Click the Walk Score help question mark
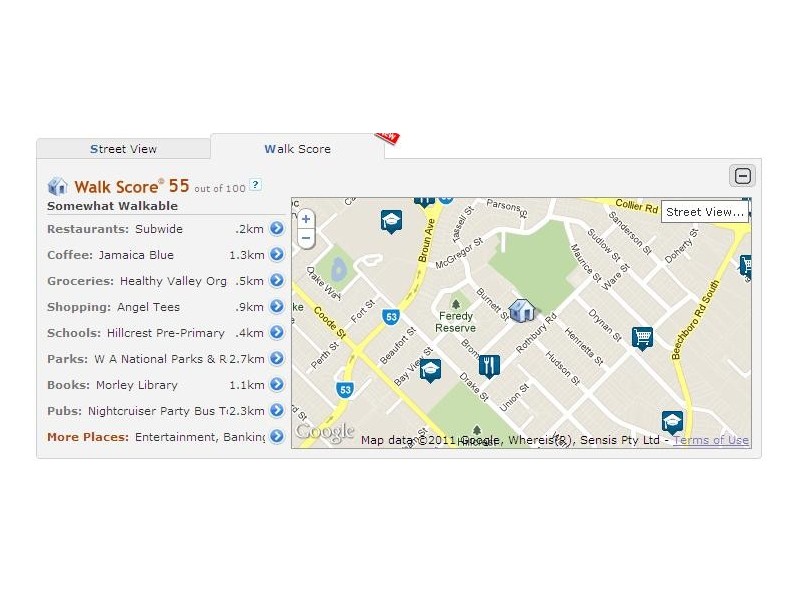This screenshot has width=800, height=600. tap(256, 185)
